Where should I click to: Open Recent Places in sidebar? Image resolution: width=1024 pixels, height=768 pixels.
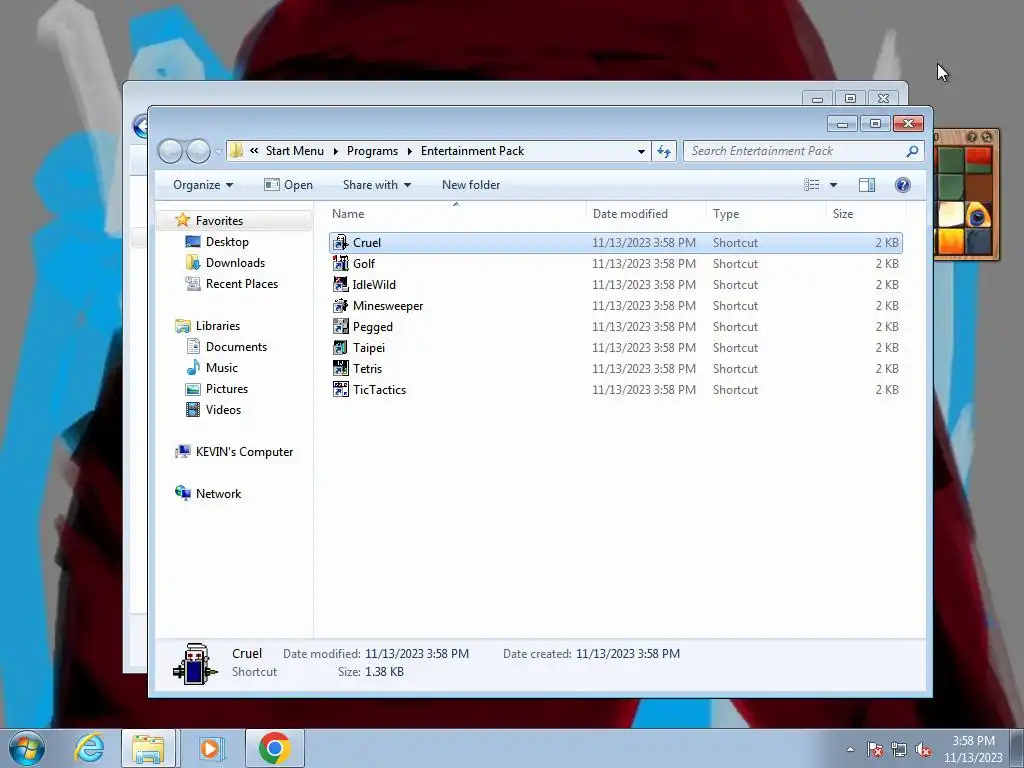point(242,283)
